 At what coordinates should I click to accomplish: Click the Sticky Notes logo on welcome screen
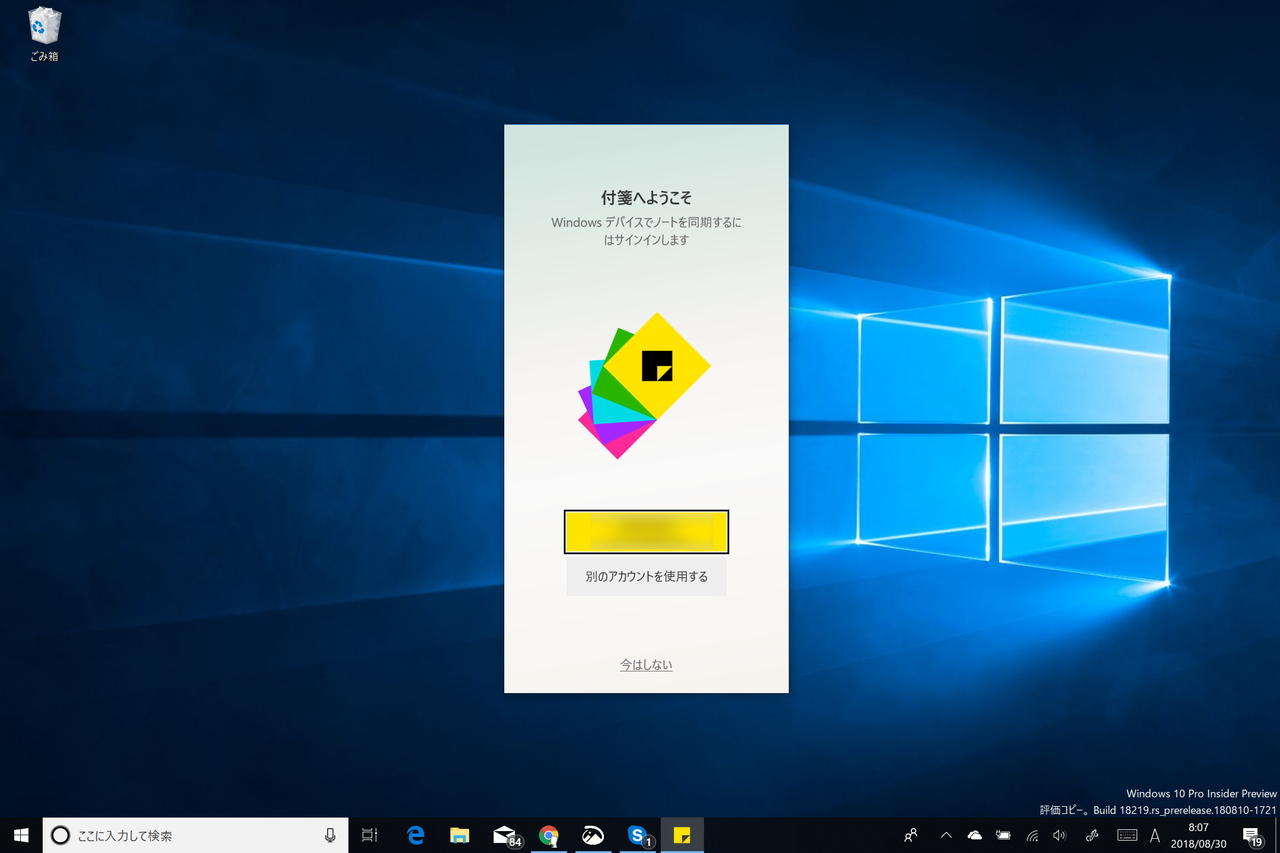pyautogui.click(x=646, y=385)
